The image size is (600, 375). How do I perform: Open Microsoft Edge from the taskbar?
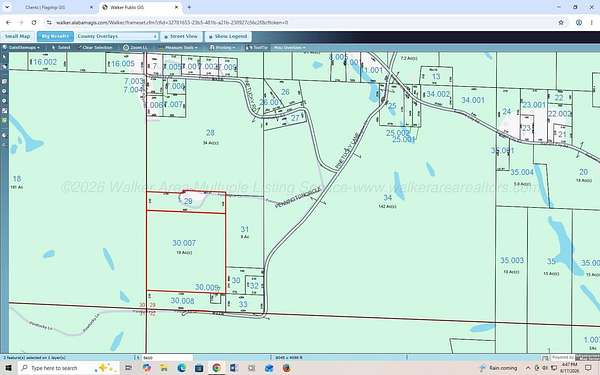point(181,368)
